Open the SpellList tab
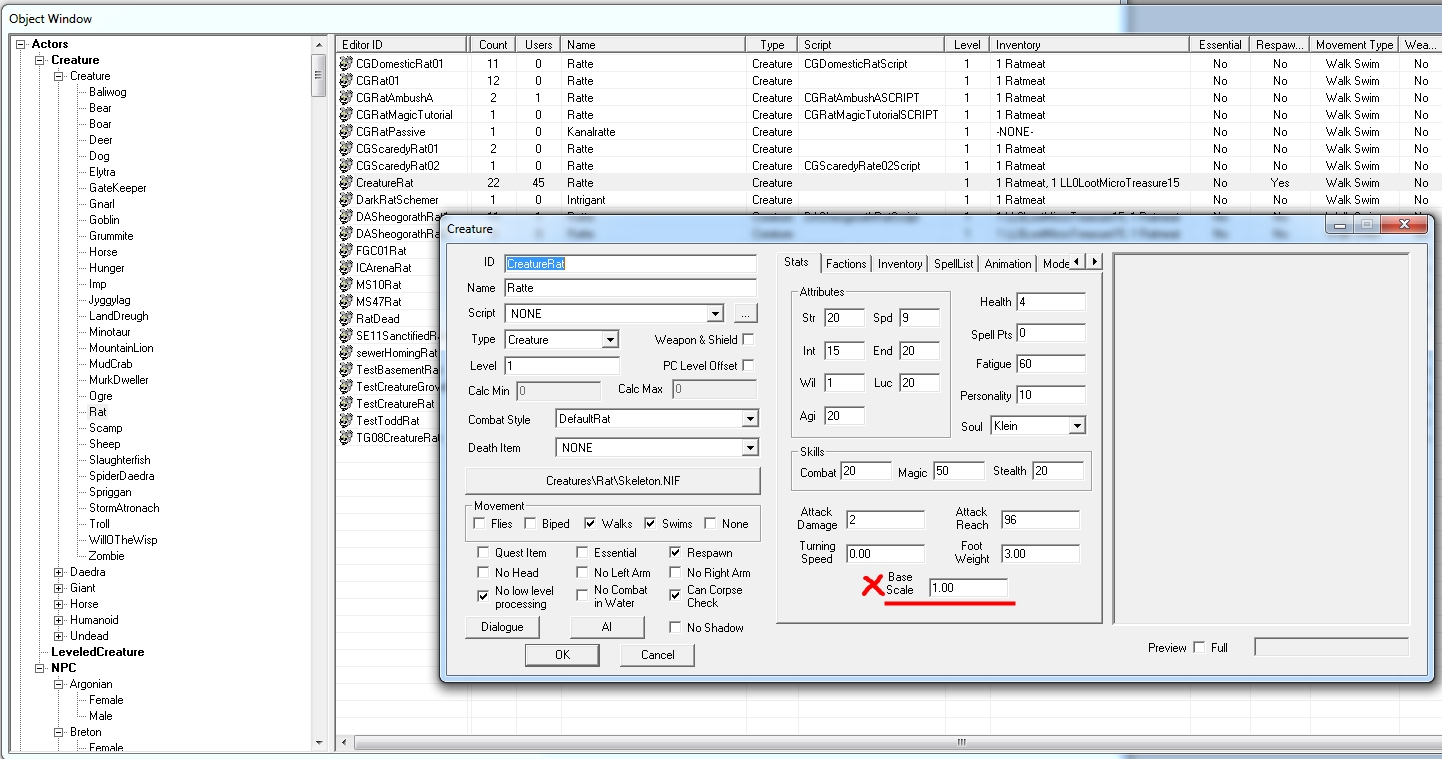 click(x=953, y=263)
